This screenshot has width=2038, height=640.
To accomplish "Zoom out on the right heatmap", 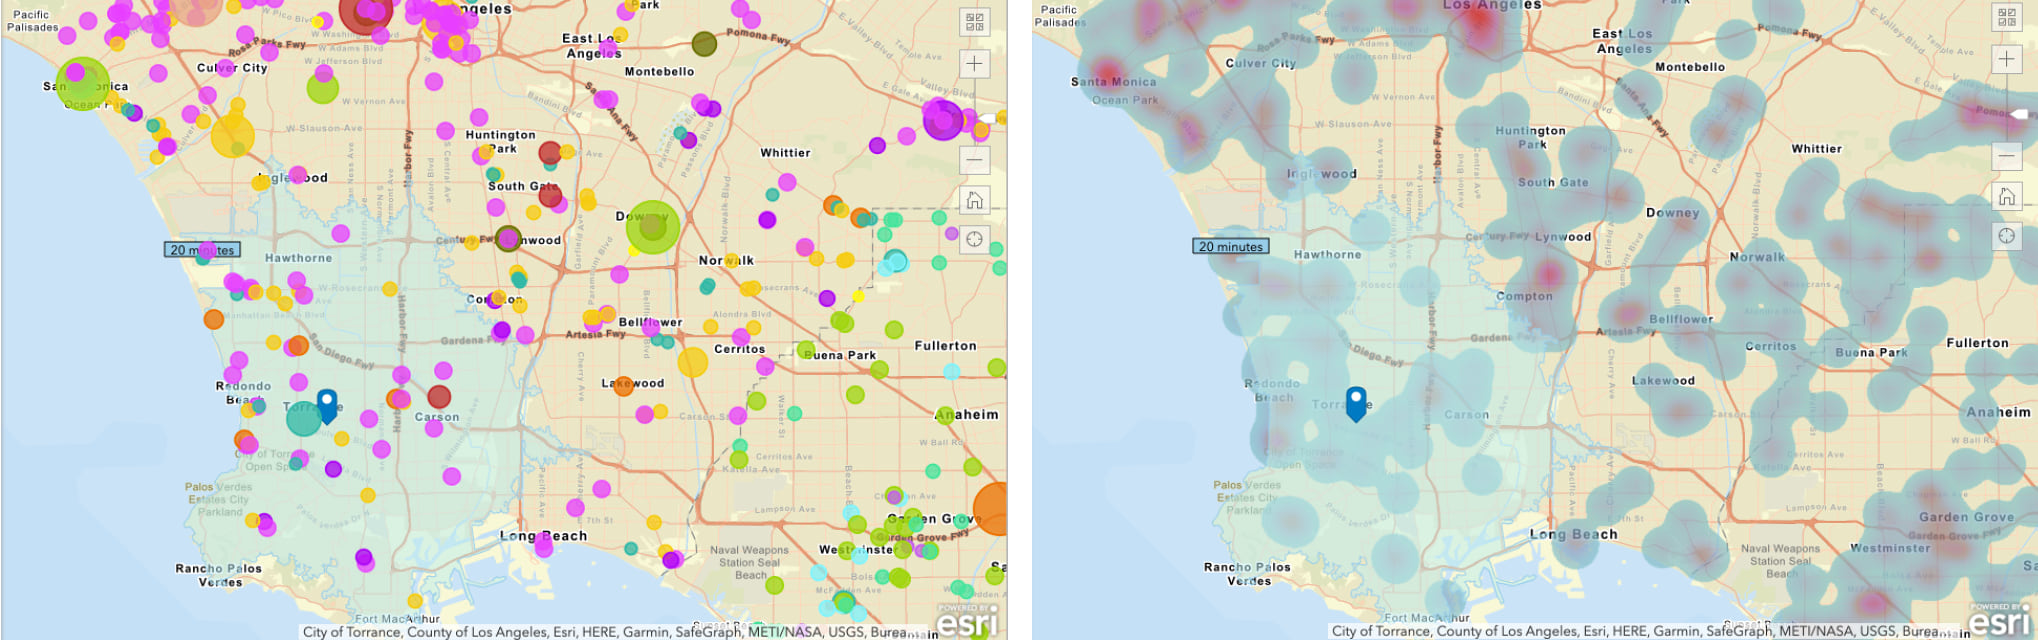I will point(2006,155).
